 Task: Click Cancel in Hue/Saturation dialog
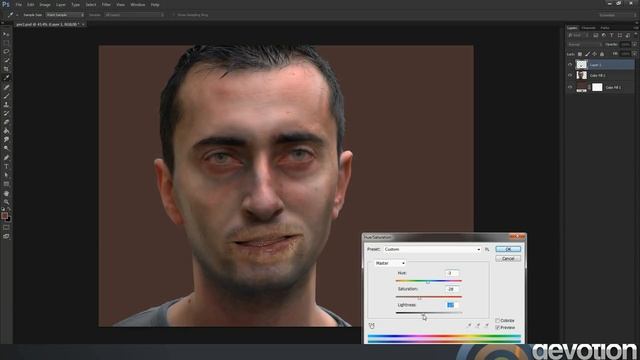(x=508, y=259)
